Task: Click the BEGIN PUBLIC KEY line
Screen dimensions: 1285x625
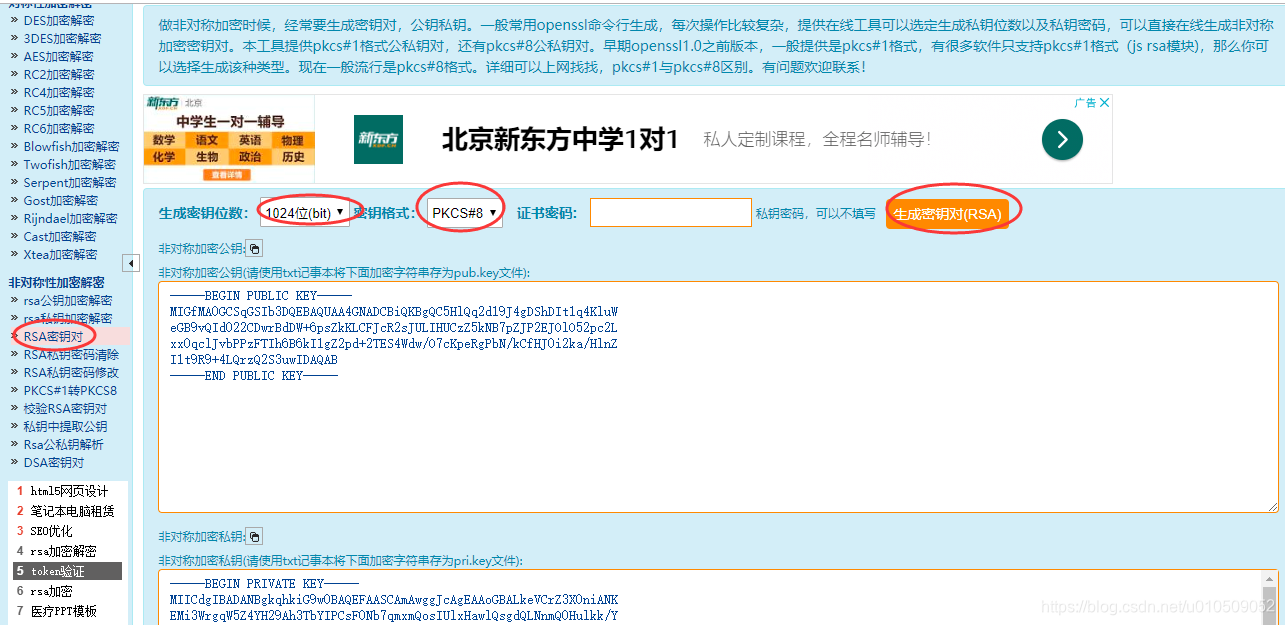Action: pos(260,296)
